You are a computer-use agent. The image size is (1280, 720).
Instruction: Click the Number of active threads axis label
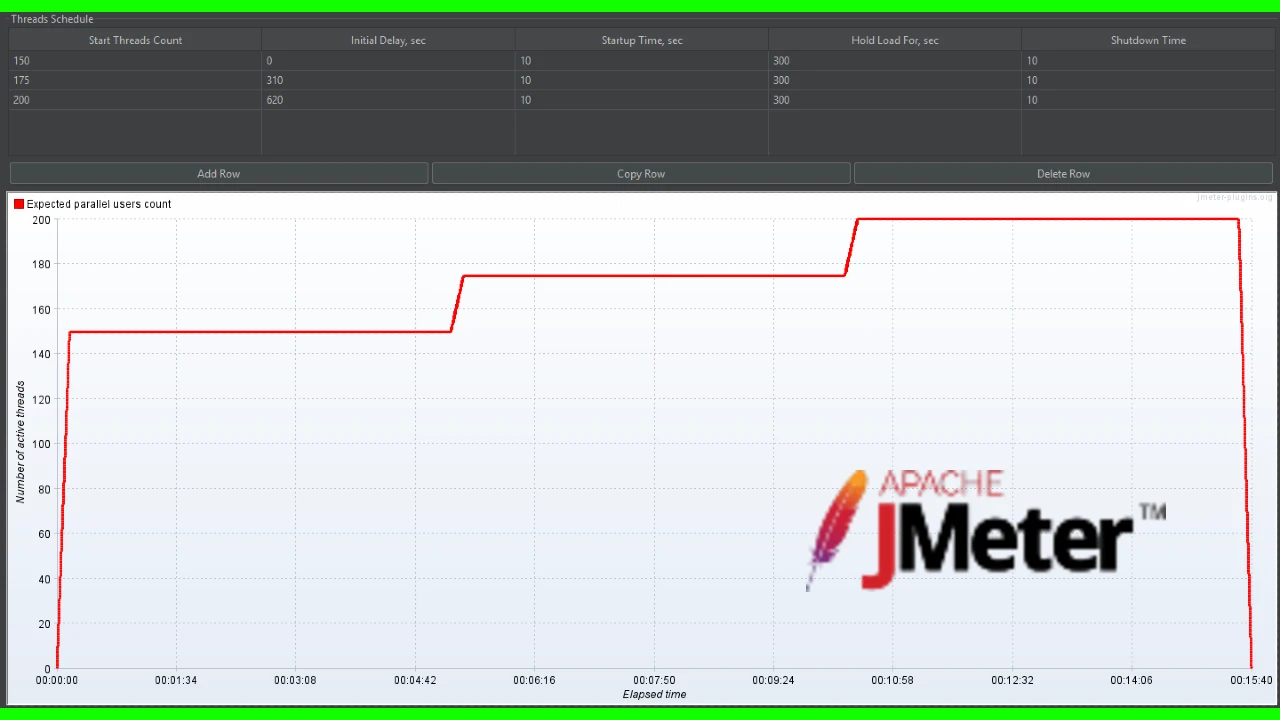point(20,441)
